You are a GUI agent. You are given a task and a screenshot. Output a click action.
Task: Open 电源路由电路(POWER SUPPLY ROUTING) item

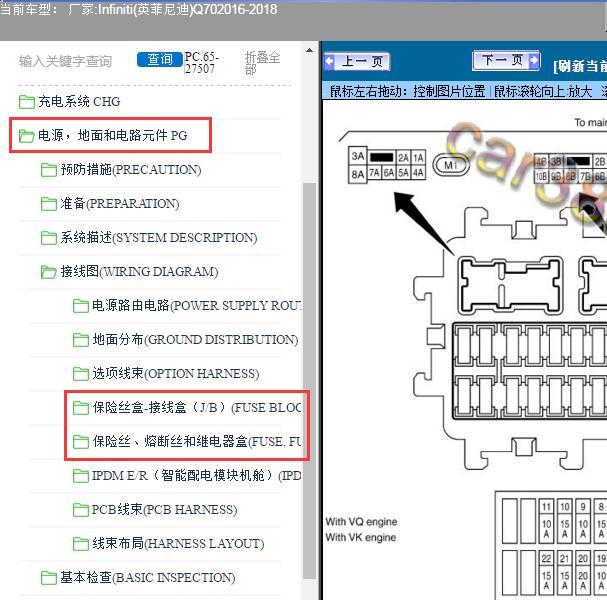click(197, 306)
